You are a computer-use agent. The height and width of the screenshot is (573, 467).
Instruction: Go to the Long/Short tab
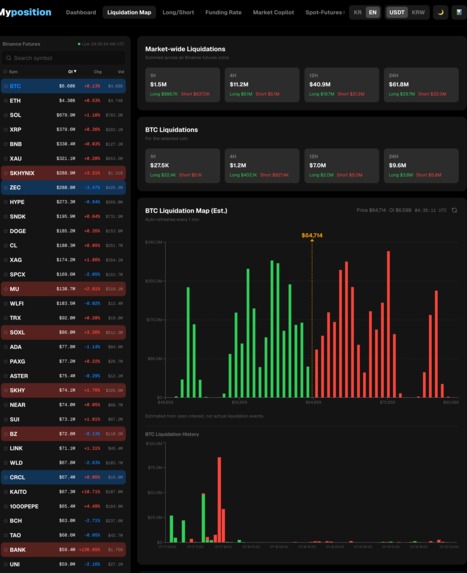coord(178,12)
